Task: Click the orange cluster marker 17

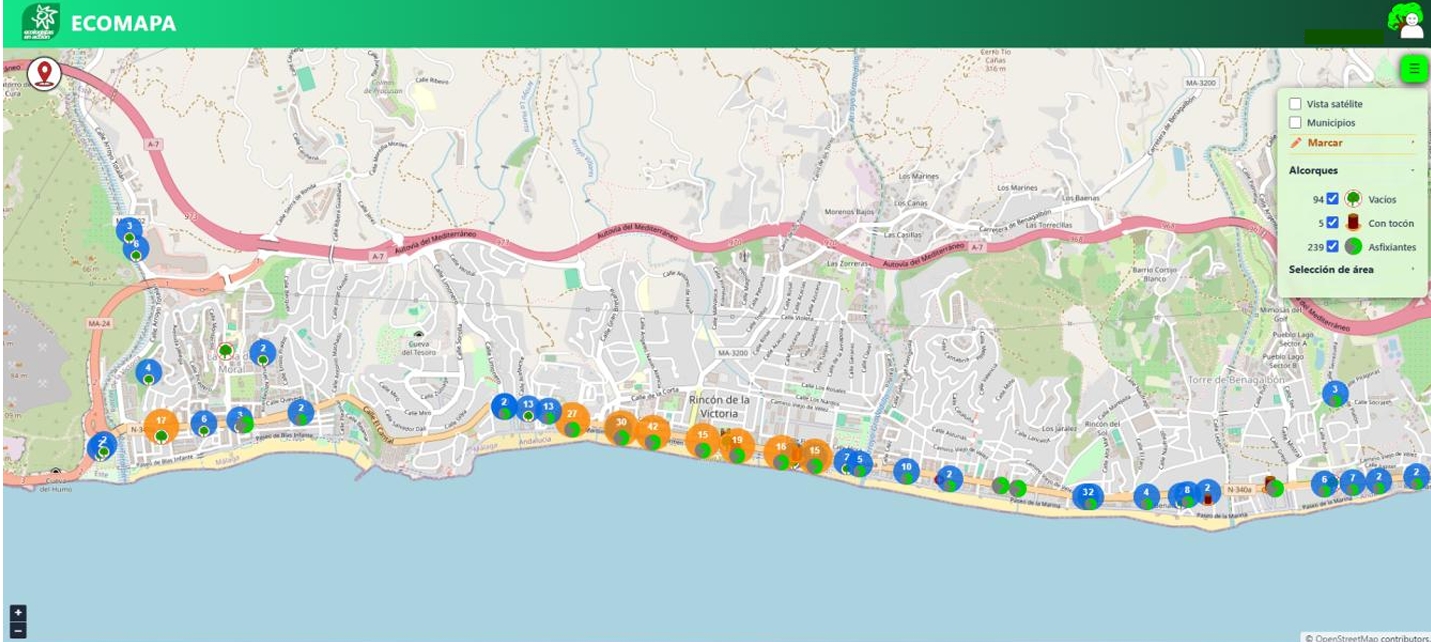Action: click(161, 422)
